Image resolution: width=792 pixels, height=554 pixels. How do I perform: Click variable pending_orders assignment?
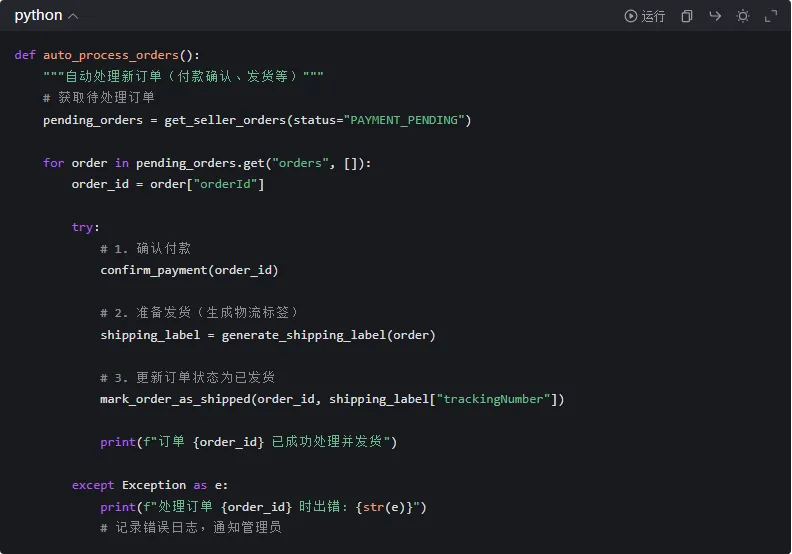[93, 120]
